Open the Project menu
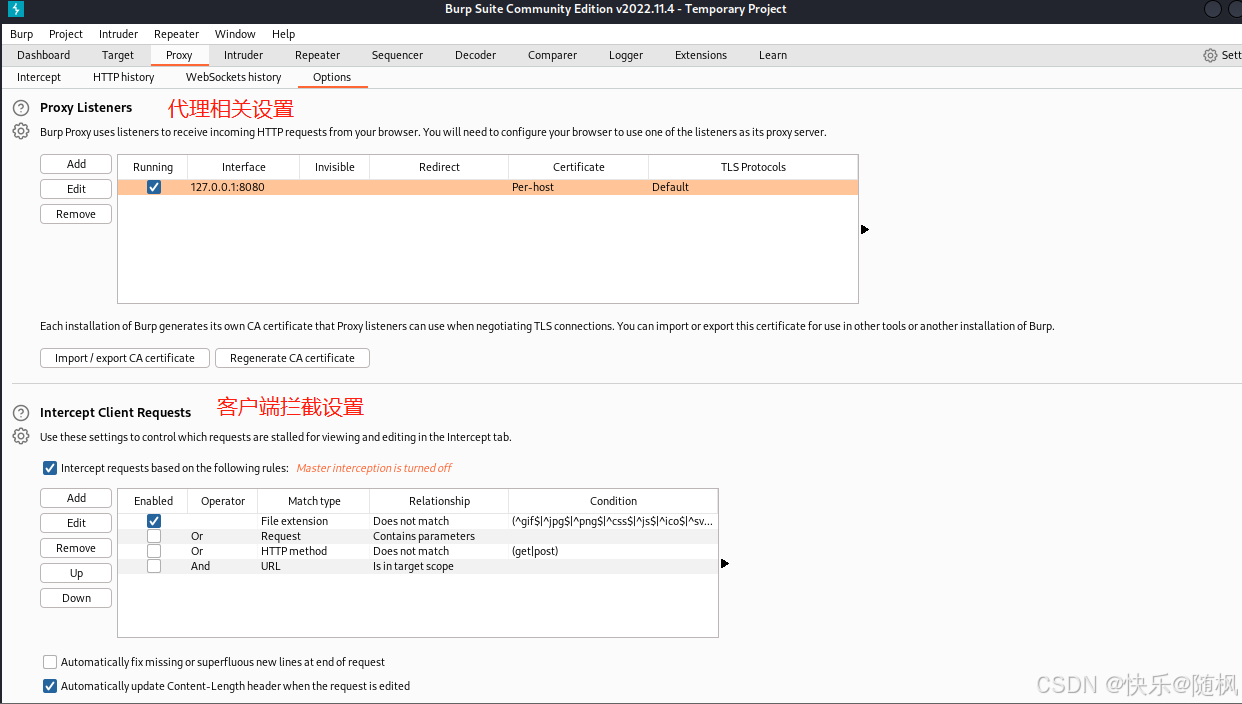The image size is (1242, 704). tap(66, 34)
